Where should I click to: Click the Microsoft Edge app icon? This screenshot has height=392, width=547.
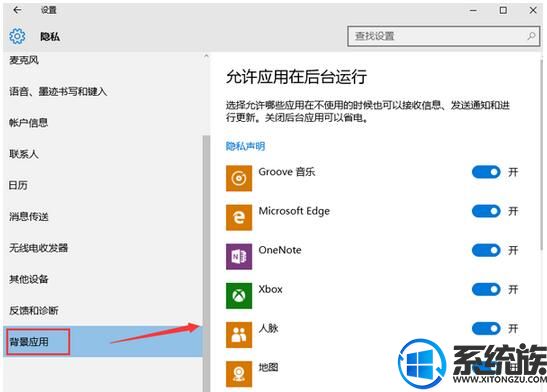click(239, 218)
